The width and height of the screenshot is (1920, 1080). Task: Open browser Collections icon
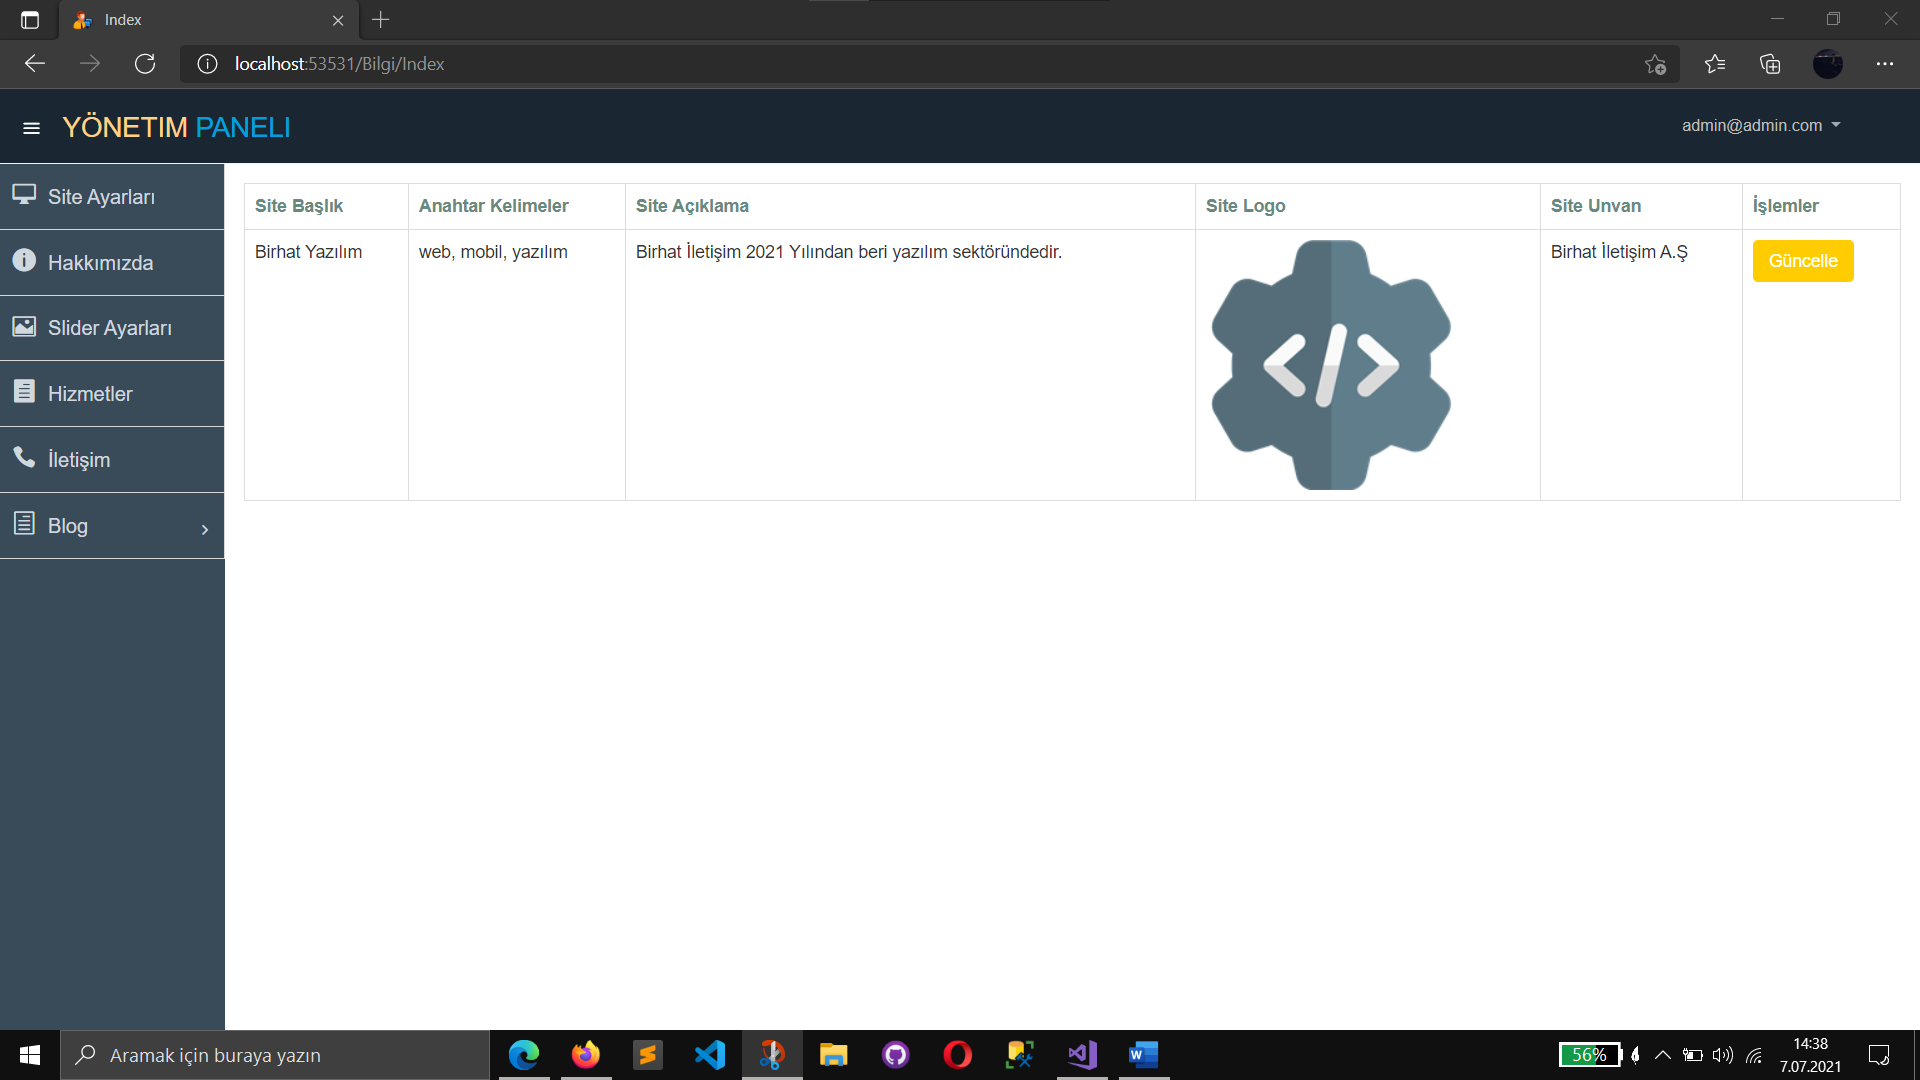pos(1770,64)
